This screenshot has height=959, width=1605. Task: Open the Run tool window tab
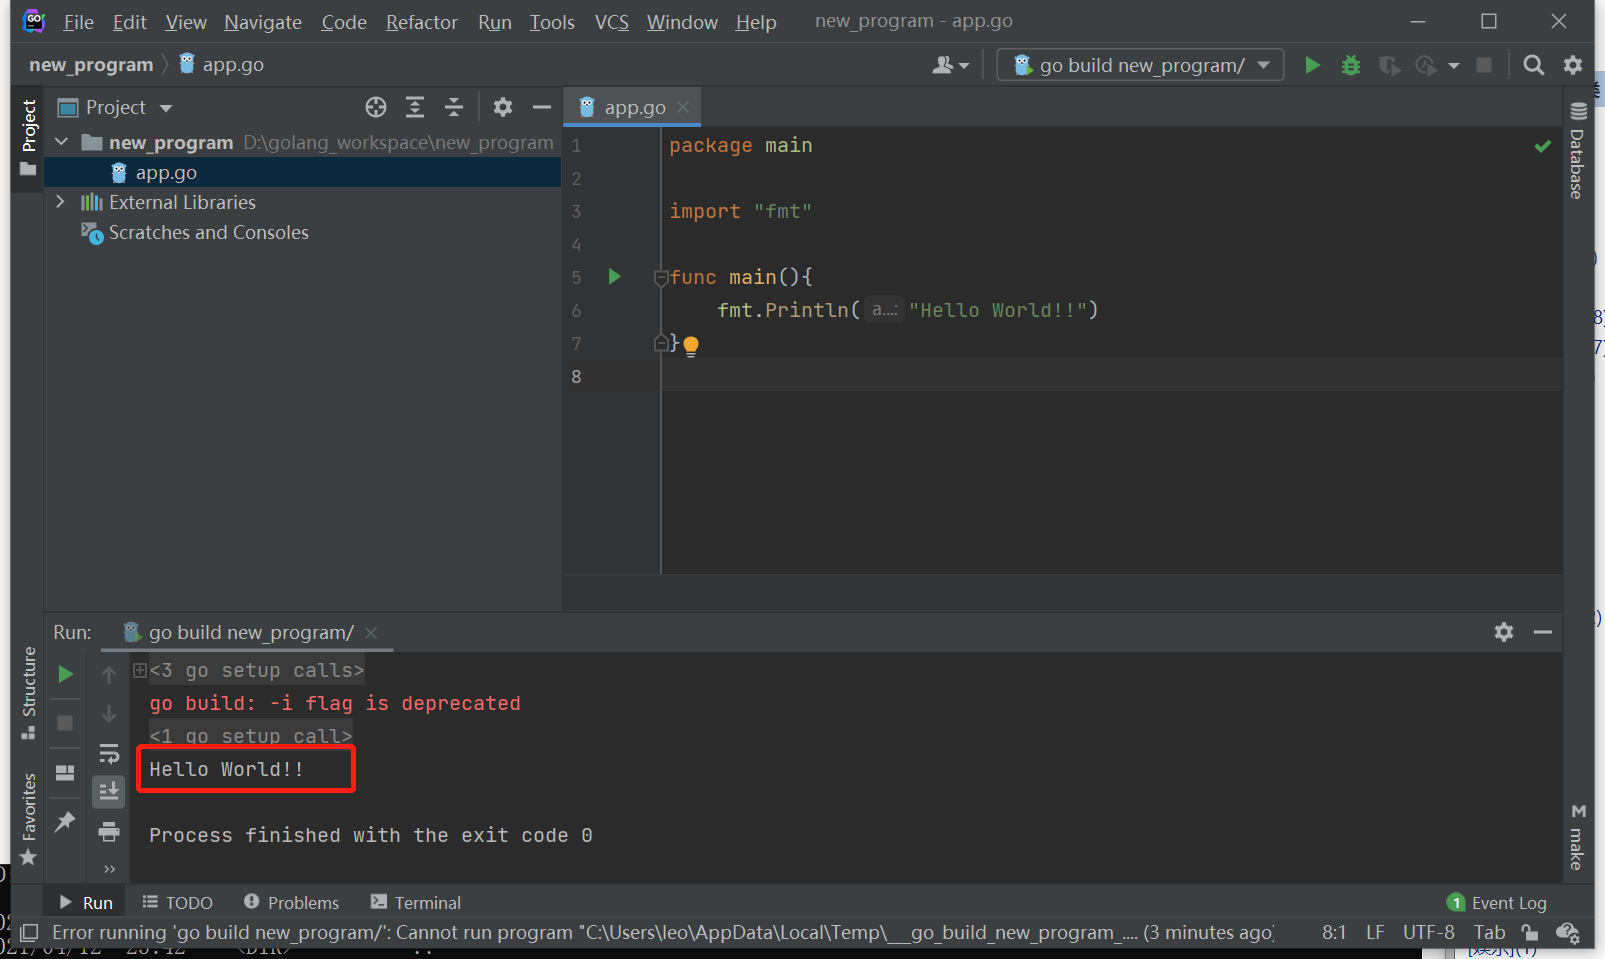tap(86, 902)
